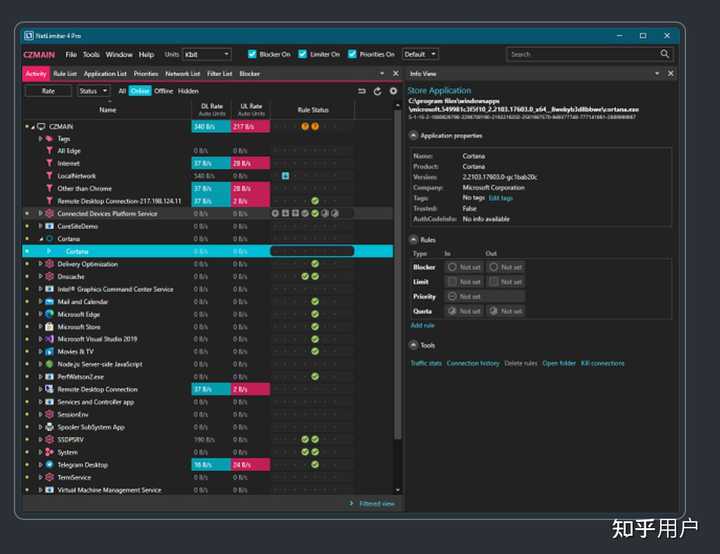Click green check icon on Delivery Optimization row
Screen dimensions: 720x554
coord(315,264)
